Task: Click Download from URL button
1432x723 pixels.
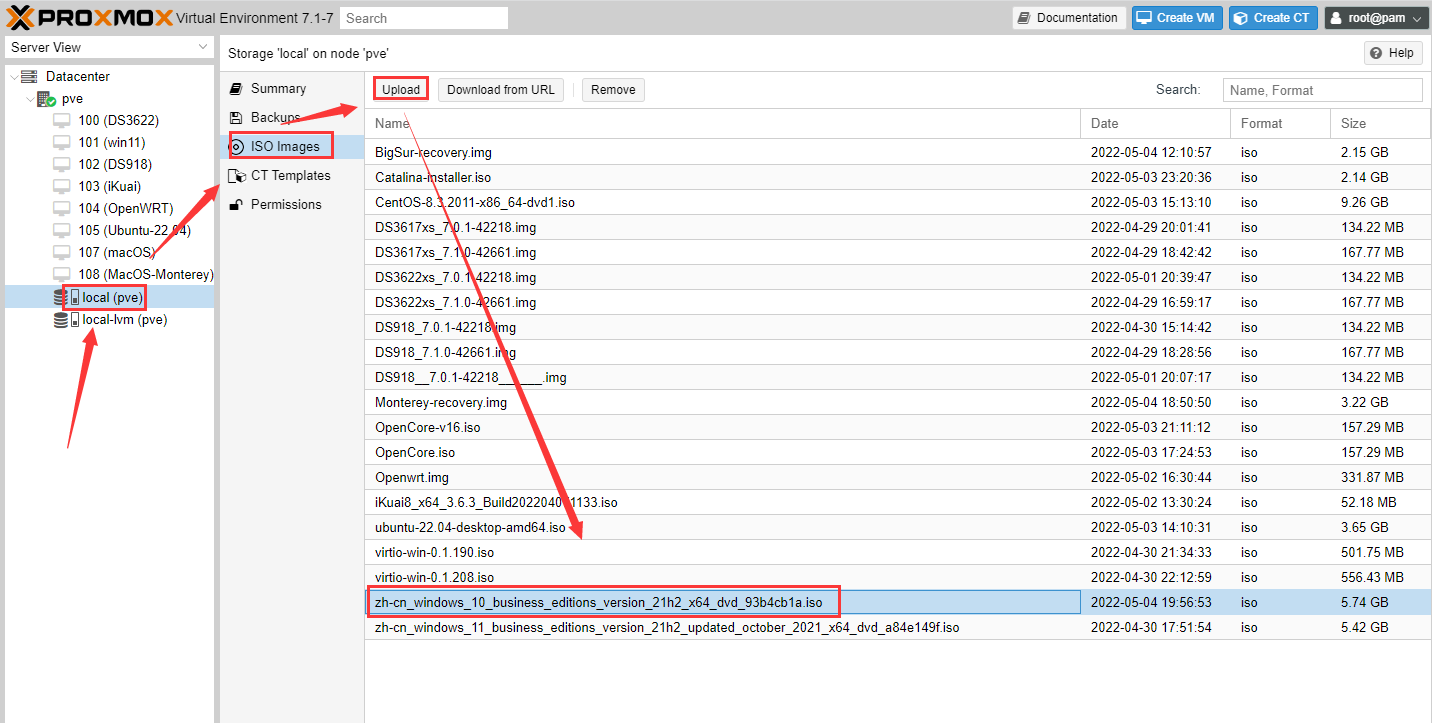Action: [x=500, y=90]
